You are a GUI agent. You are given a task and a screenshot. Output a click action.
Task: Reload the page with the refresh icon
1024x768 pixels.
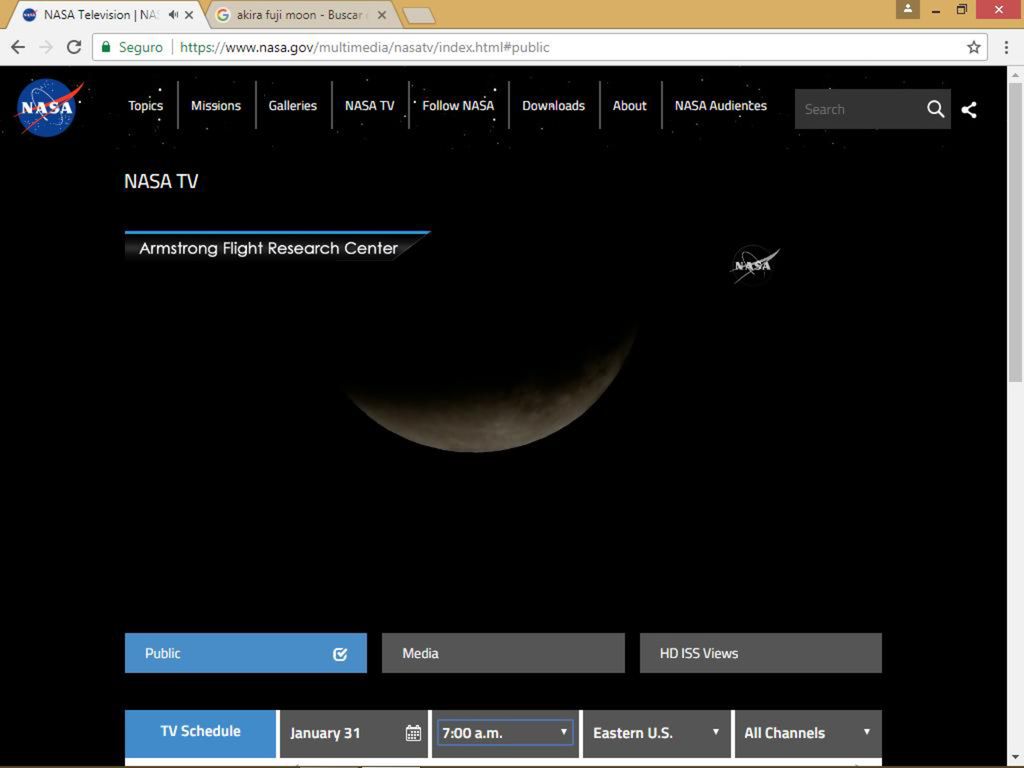74,47
